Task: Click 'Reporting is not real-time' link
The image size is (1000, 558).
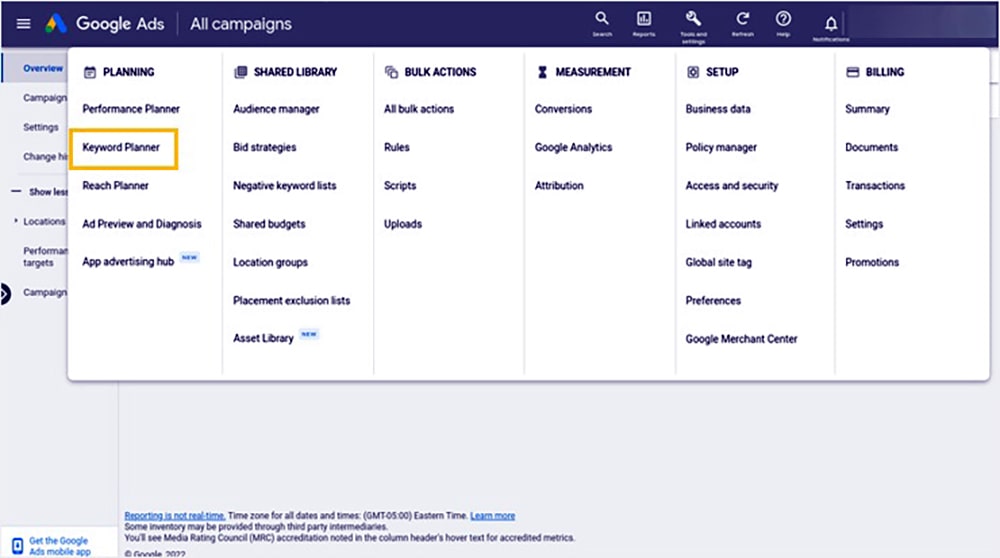Action: pos(175,515)
